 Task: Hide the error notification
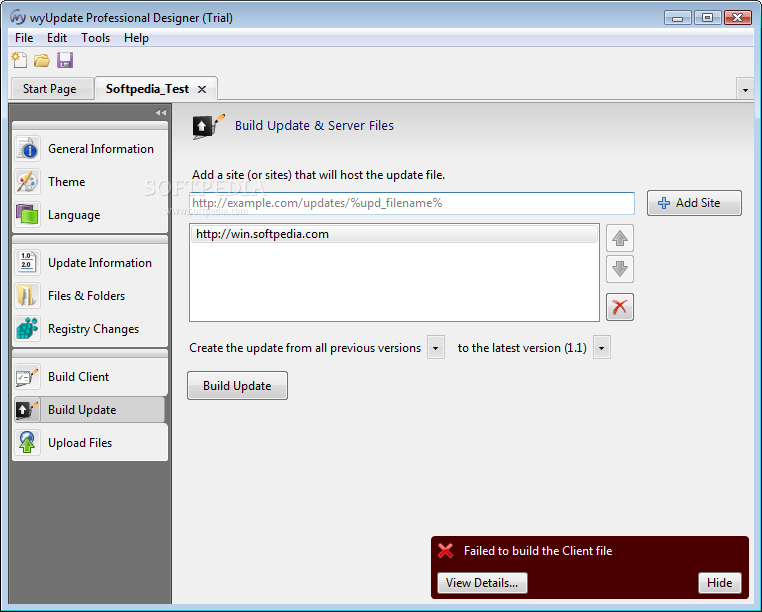tap(720, 583)
